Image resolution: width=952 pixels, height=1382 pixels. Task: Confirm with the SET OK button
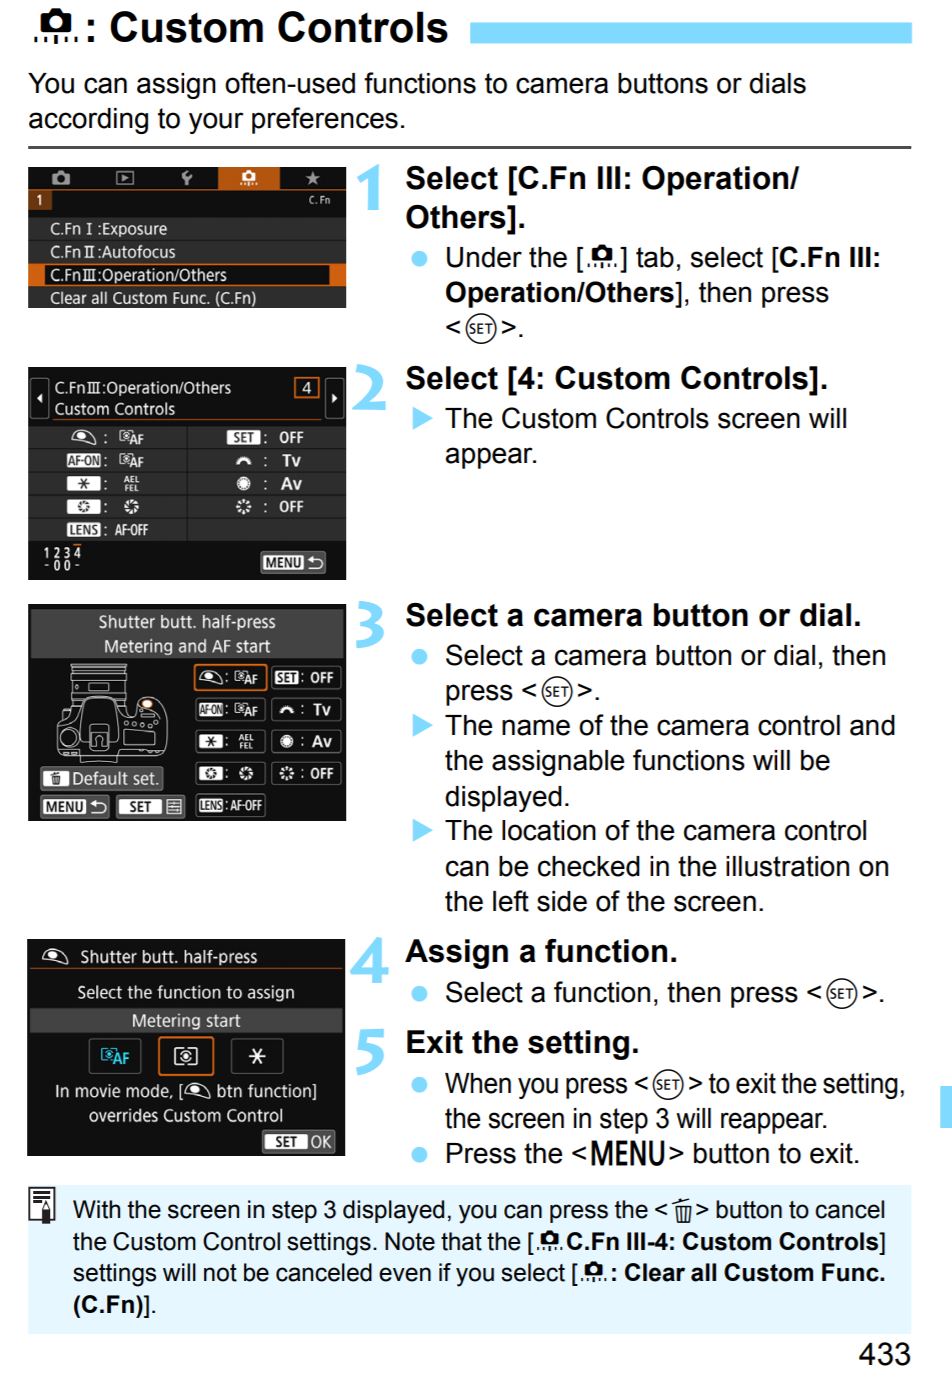pos(299,1141)
